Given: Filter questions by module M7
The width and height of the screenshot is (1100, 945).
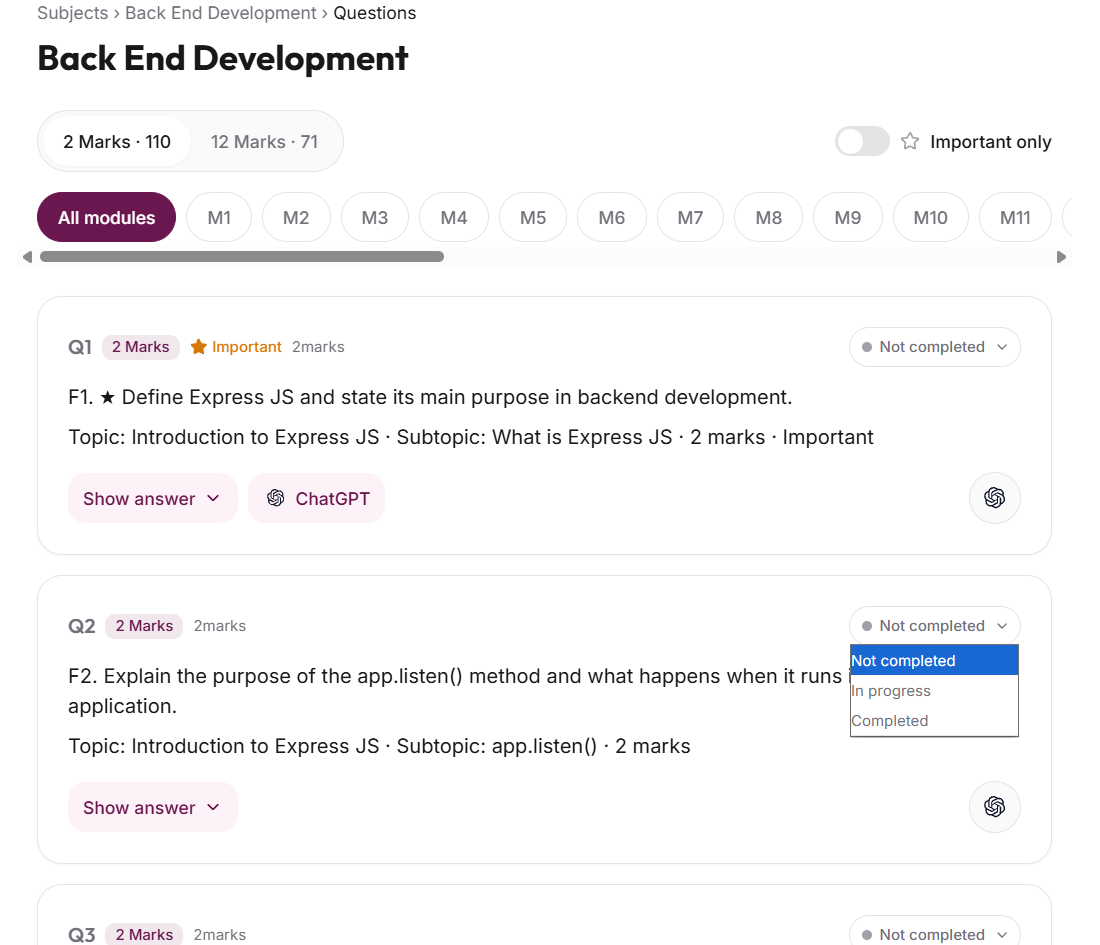Looking at the screenshot, I should click(690, 217).
